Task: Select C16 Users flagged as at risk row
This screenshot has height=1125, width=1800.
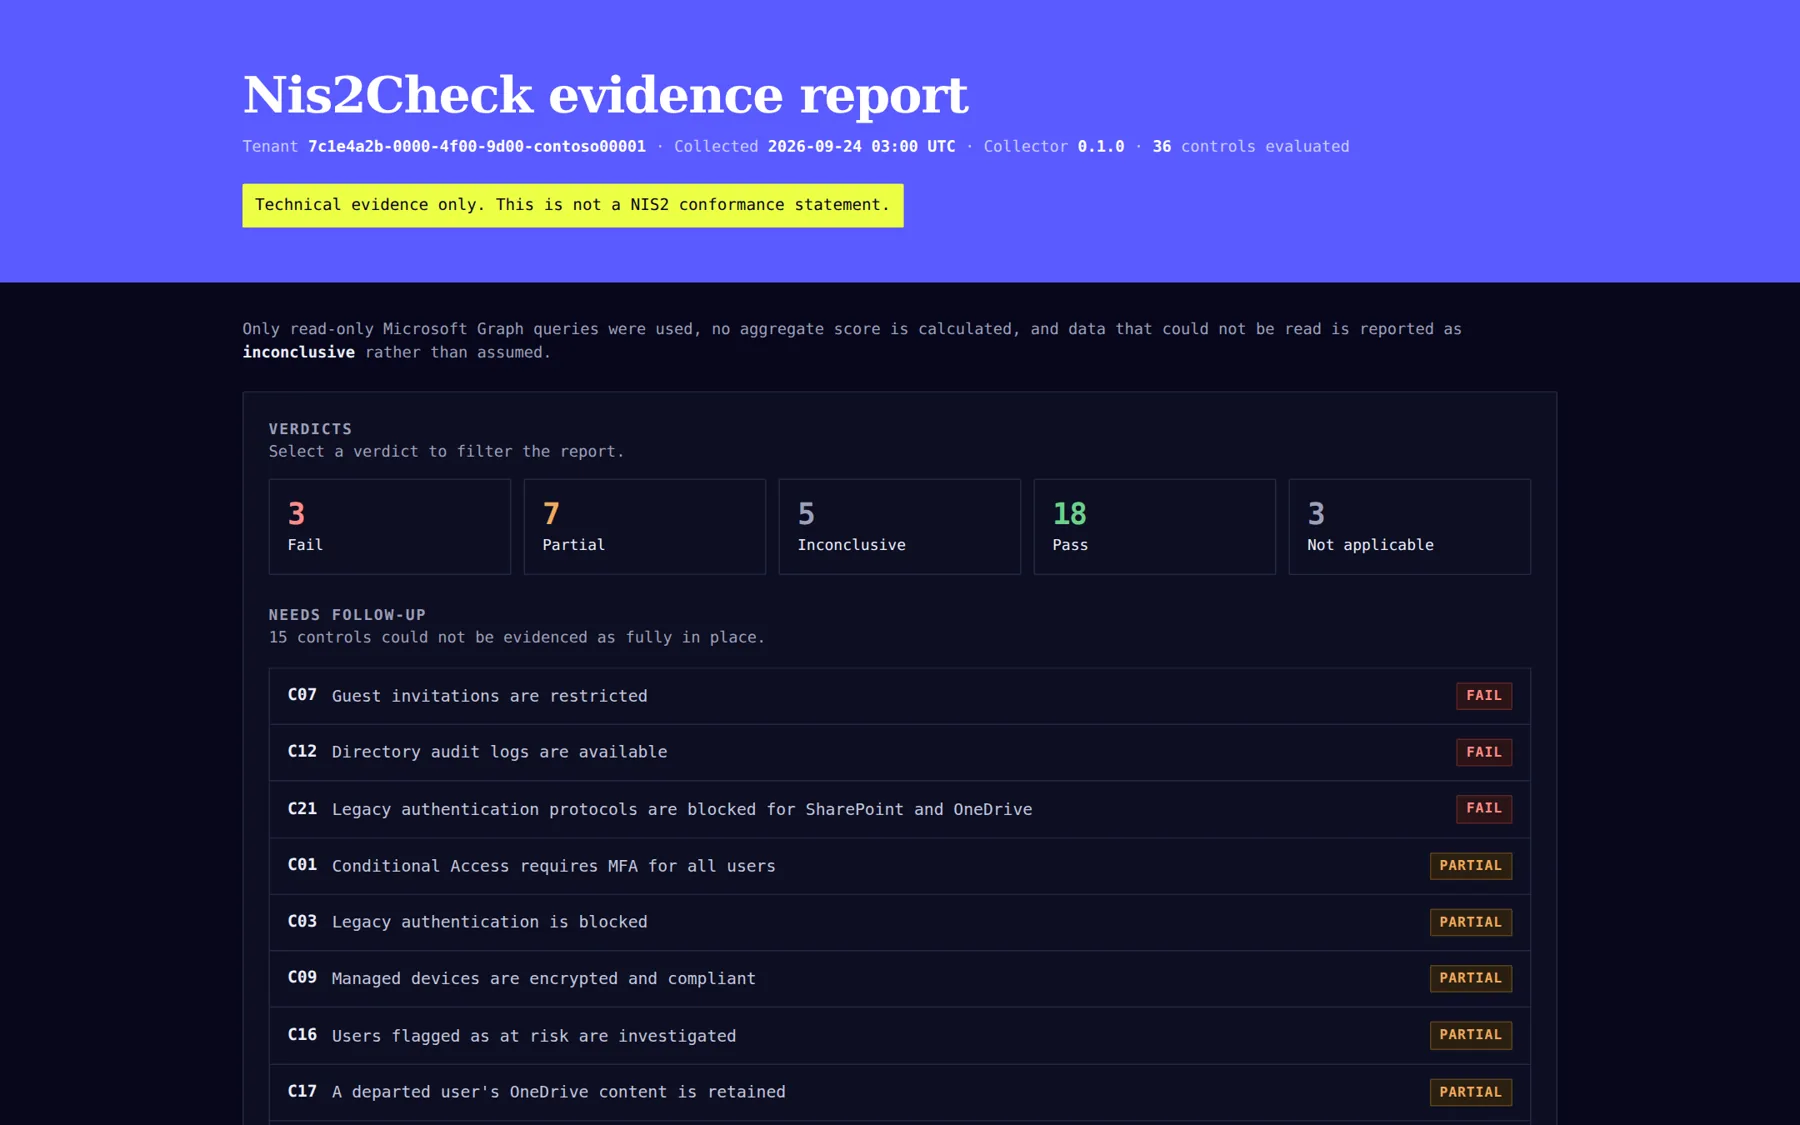Action: (x=899, y=1035)
